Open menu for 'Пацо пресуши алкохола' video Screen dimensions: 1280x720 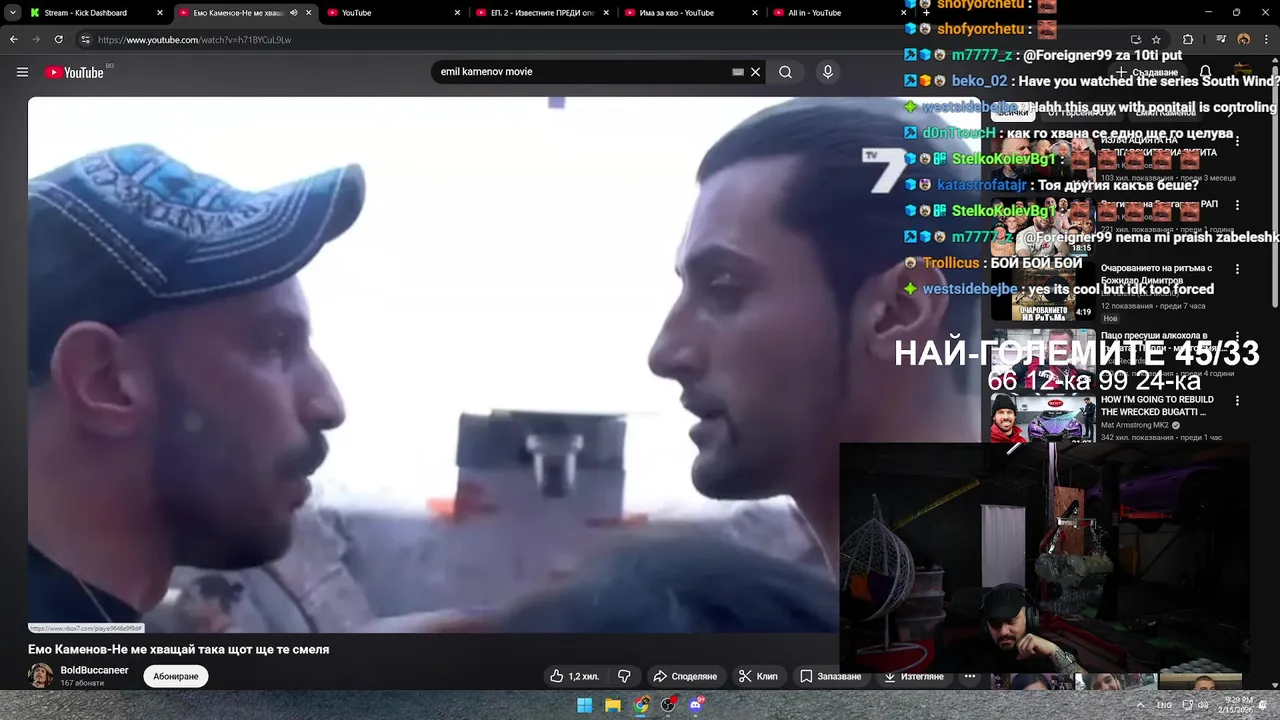tap(1237, 336)
